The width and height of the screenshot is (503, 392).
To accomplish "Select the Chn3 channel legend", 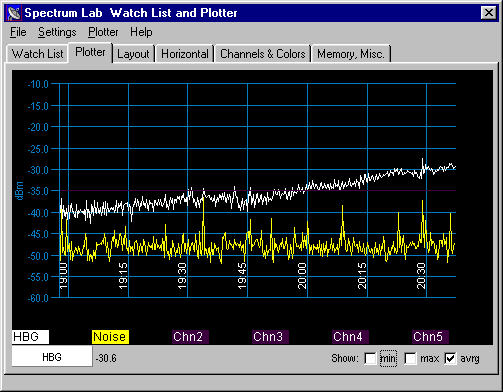I will [x=270, y=337].
